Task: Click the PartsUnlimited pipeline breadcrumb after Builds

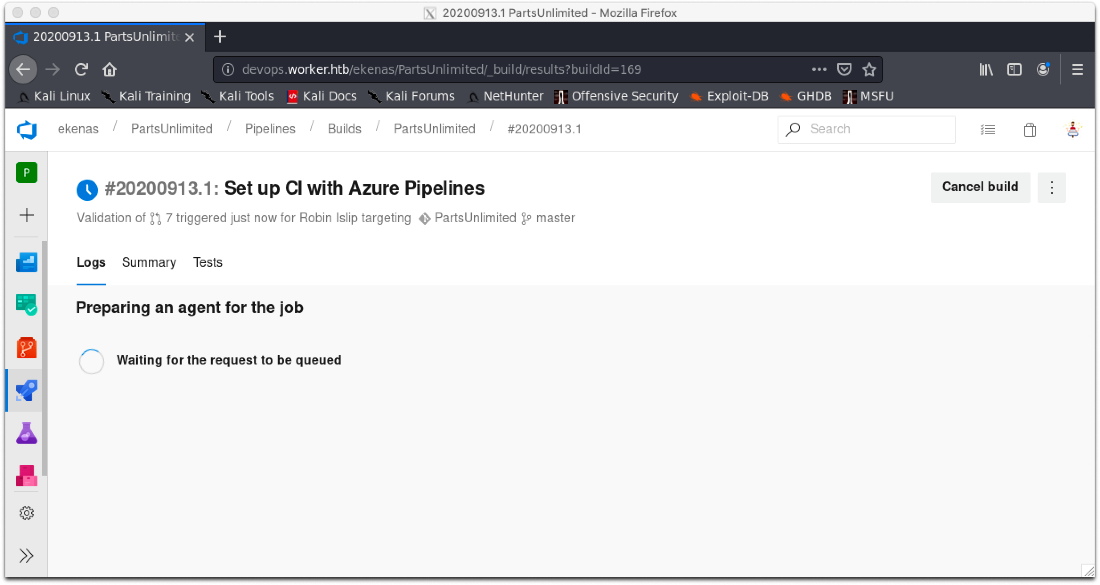Action: (434, 129)
